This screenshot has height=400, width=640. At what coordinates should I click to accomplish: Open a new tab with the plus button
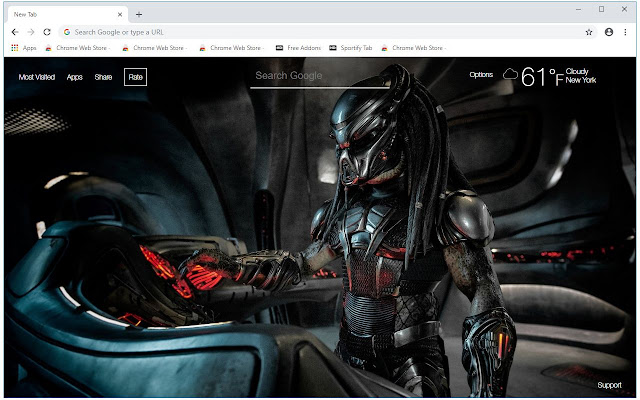point(139,15)
